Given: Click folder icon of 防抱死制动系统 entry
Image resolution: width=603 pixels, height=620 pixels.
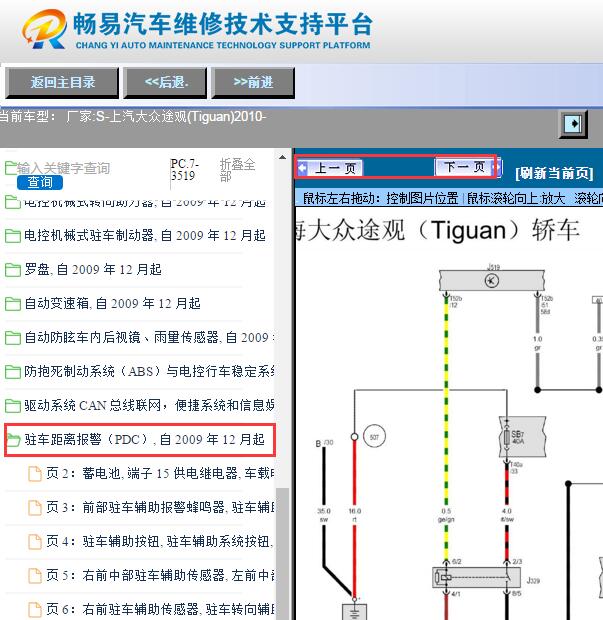Looking at the screenshot, I should tap(13, 372).
